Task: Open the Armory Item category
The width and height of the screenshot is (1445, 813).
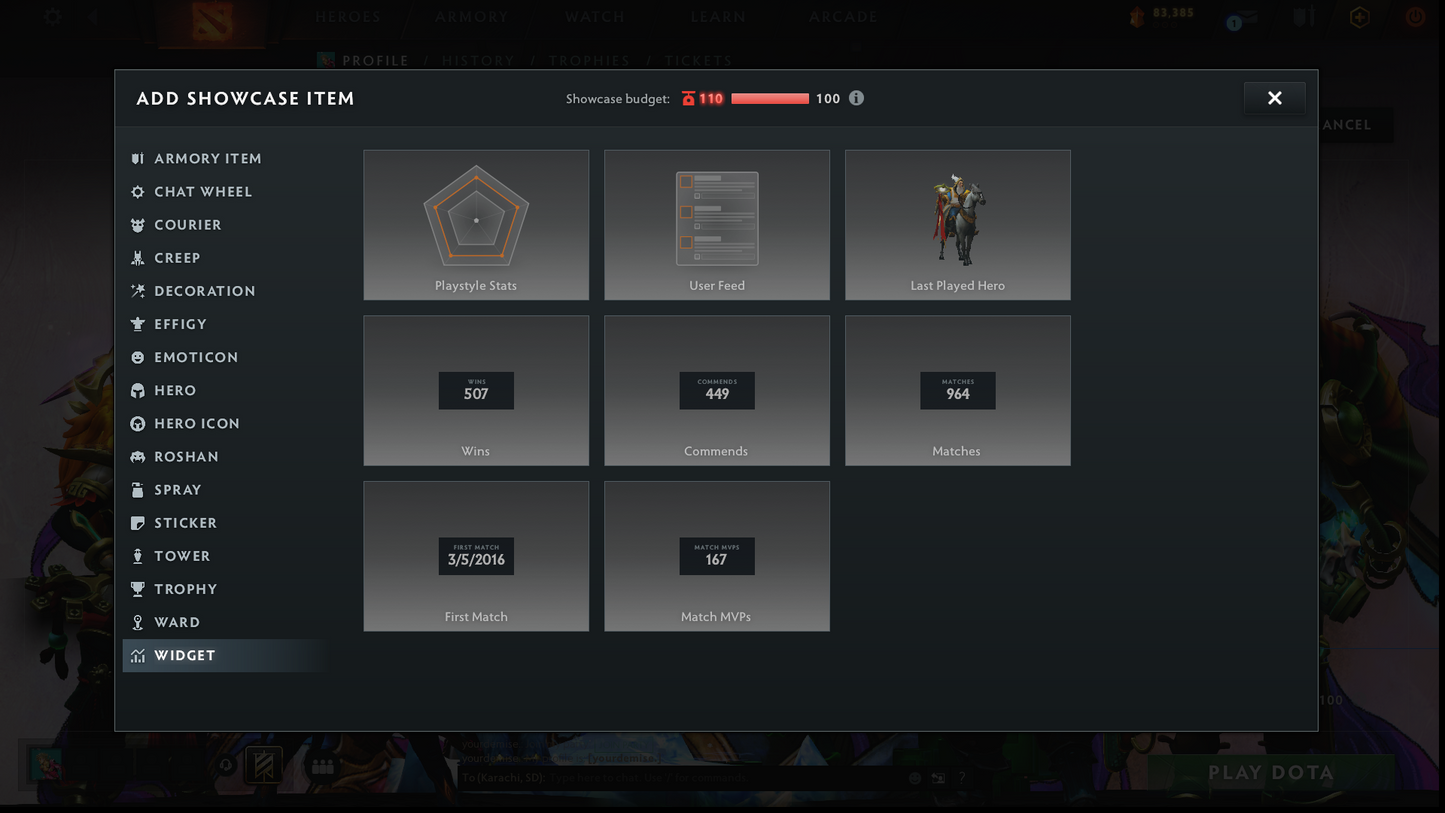Action: (x=223, y=159)
